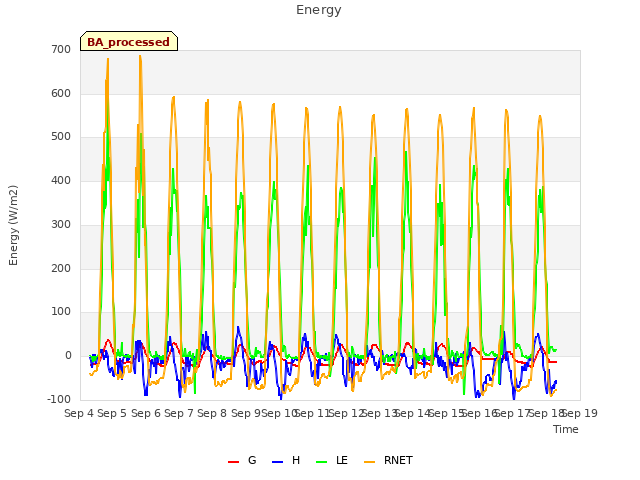Viewport: 640px width, 480px height.
Task: Click the 100 y-axis tick label
Action: (61, 312)
